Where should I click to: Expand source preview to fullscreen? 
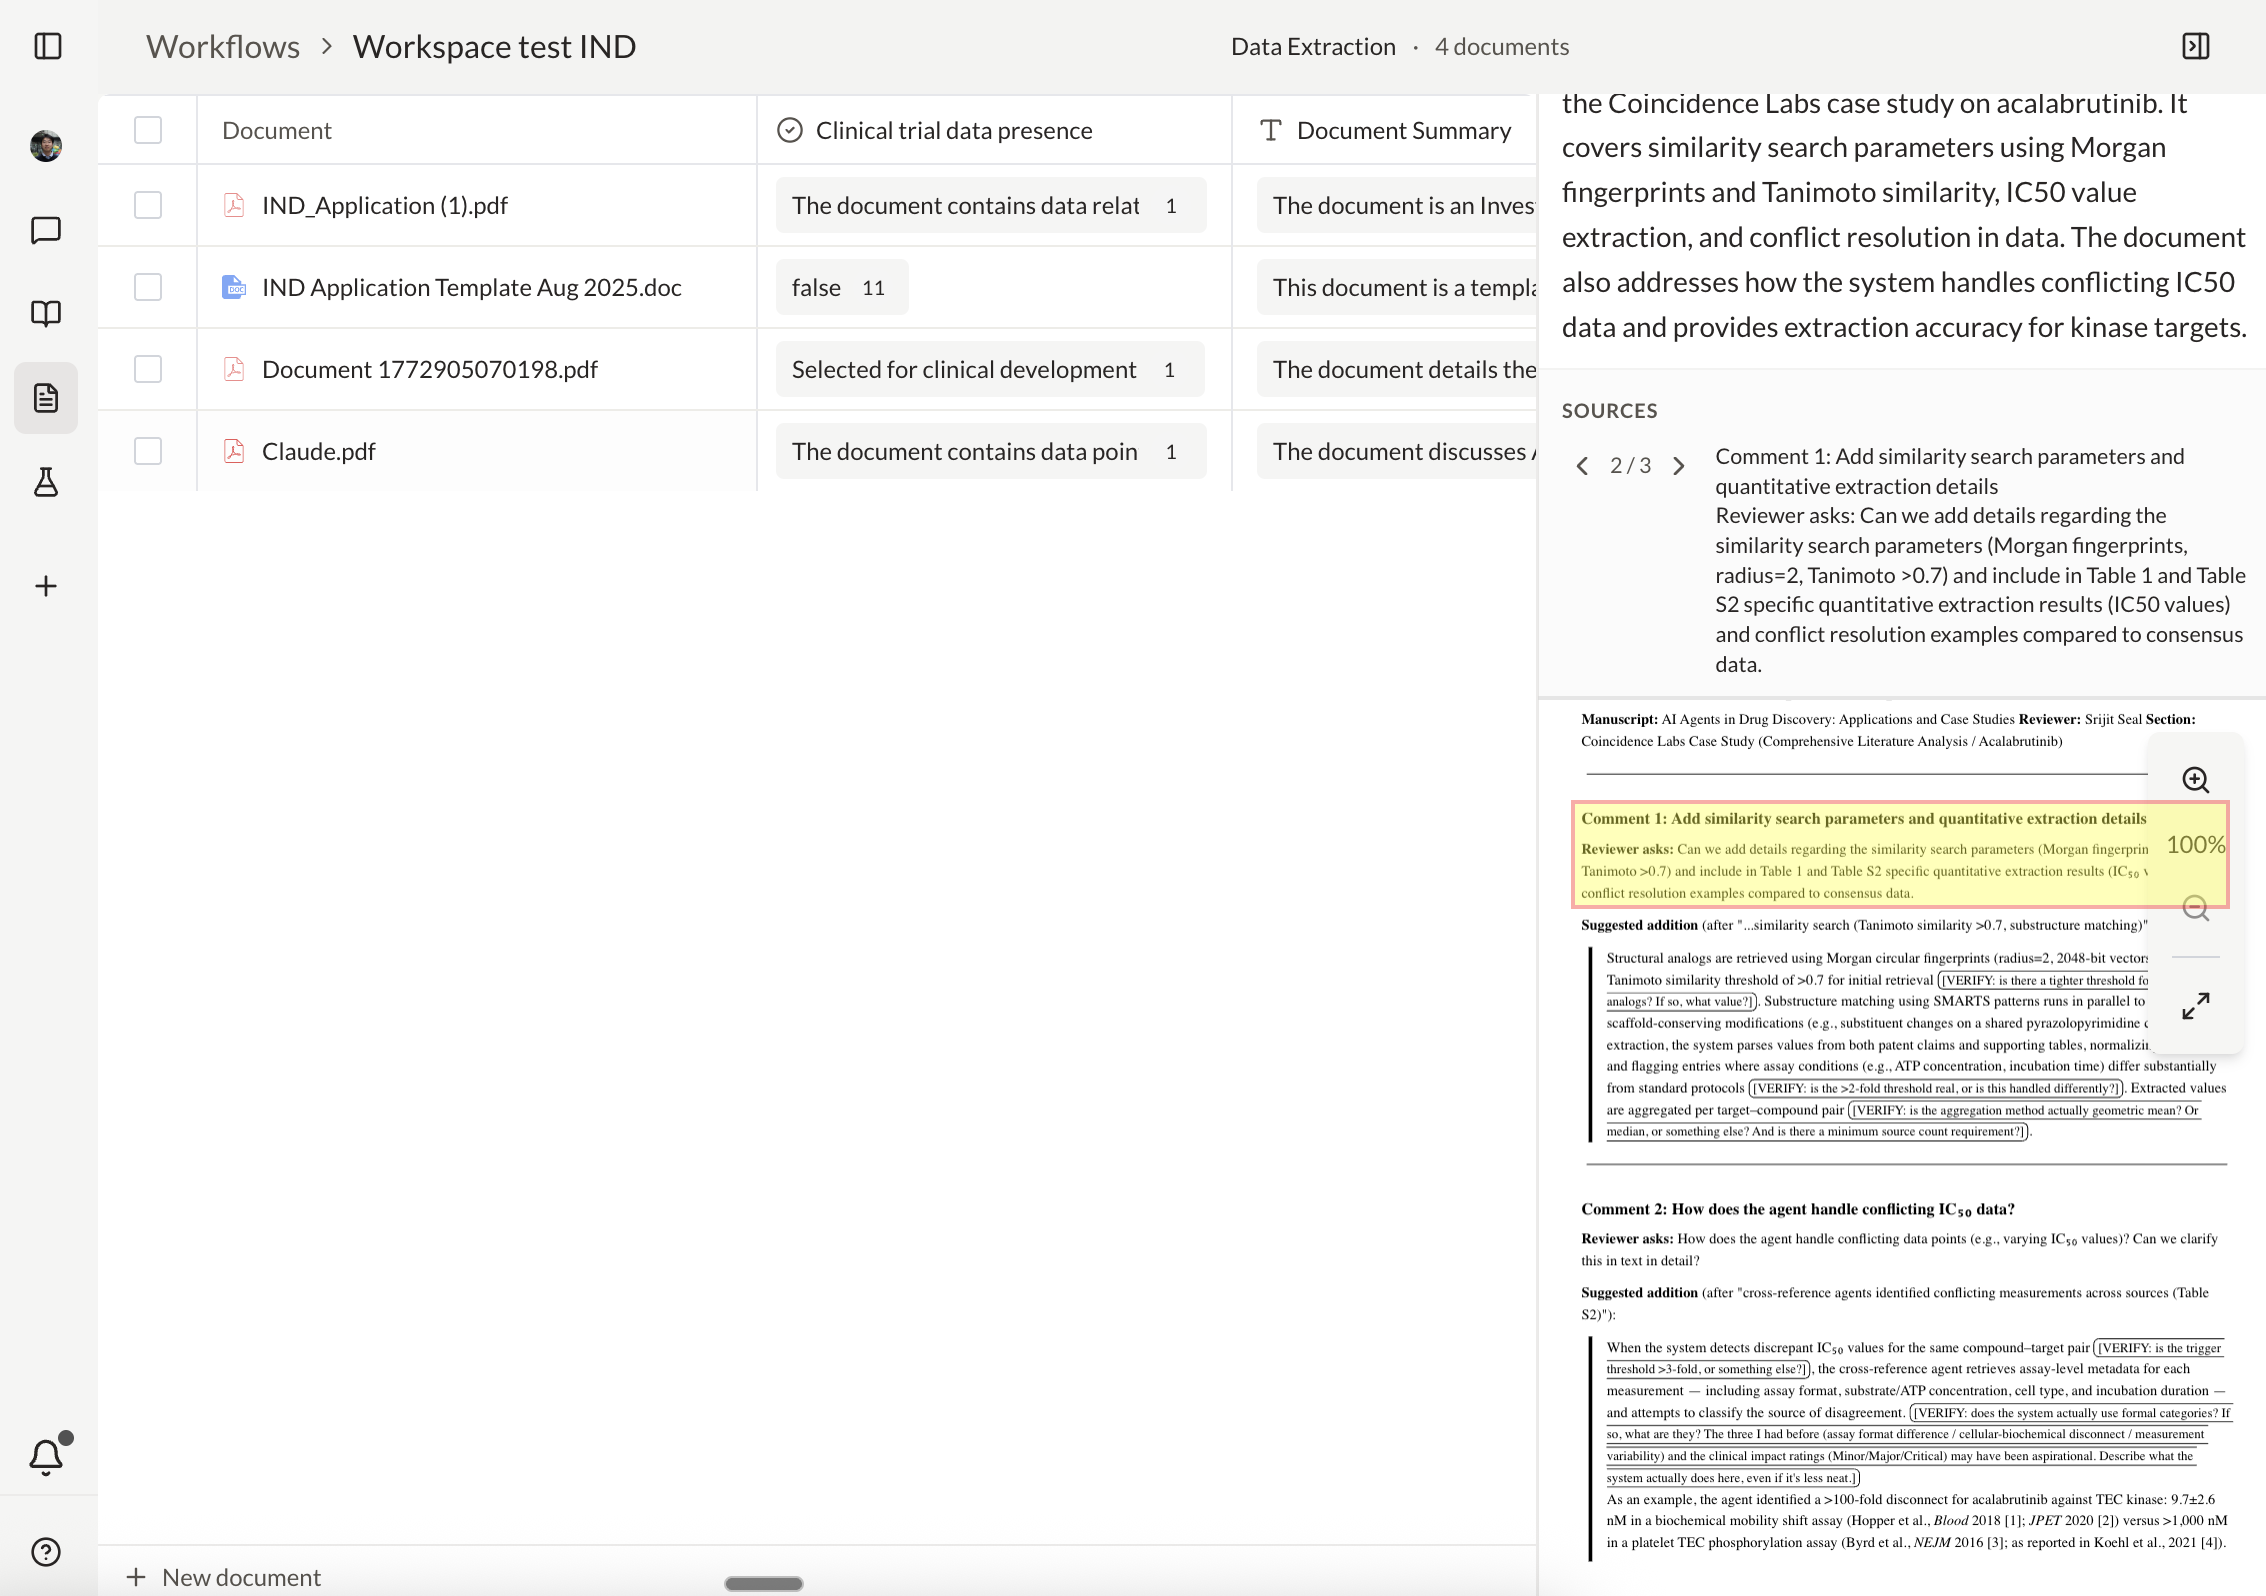(2196, 1006)
